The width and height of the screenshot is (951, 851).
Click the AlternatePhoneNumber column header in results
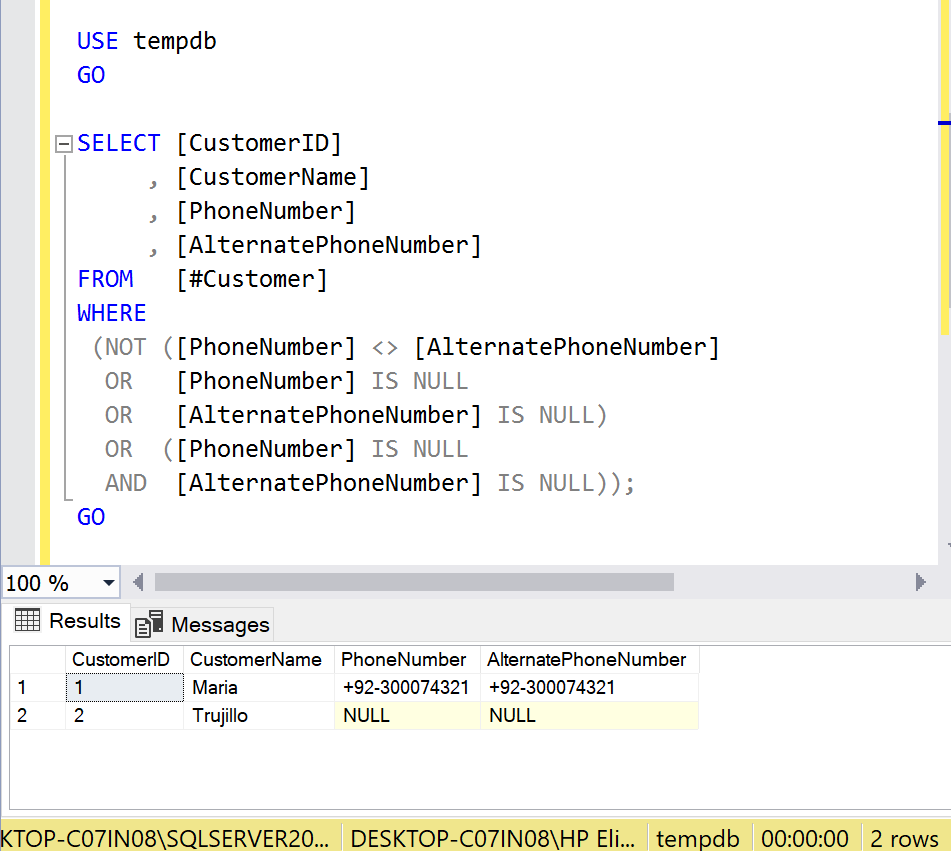coord(586,660)
